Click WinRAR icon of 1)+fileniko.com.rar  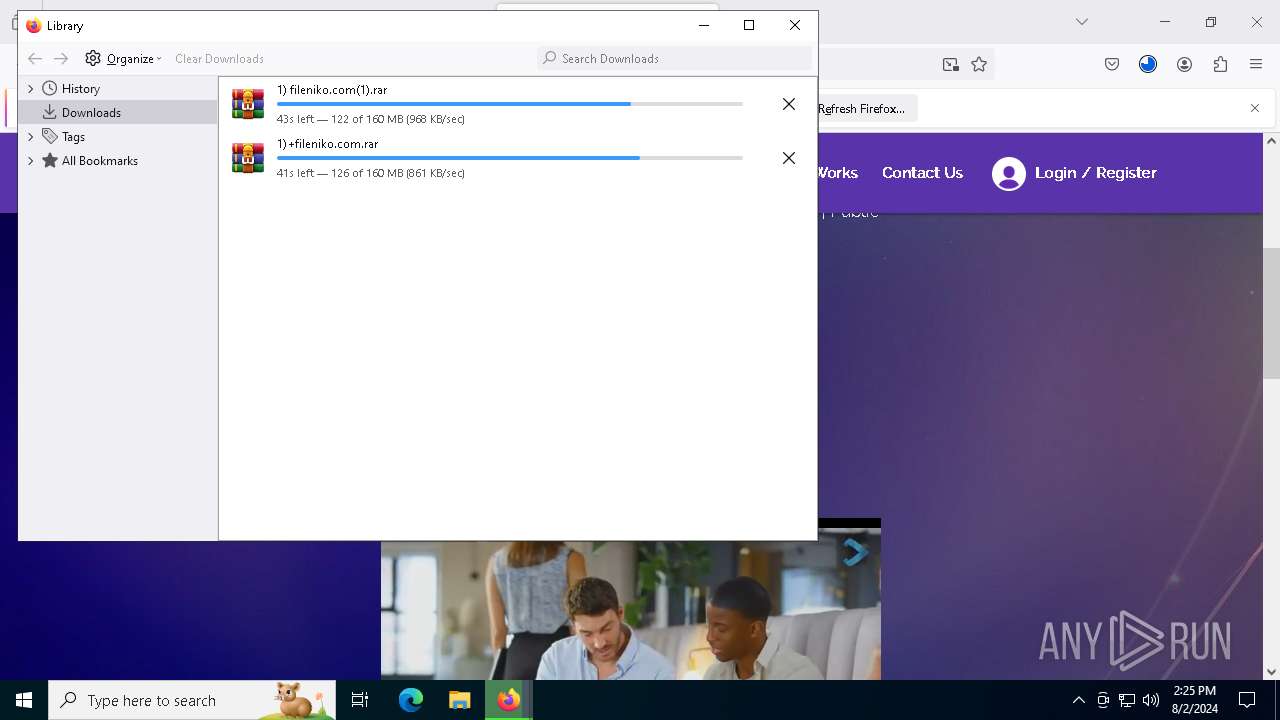tap(248, 158)
